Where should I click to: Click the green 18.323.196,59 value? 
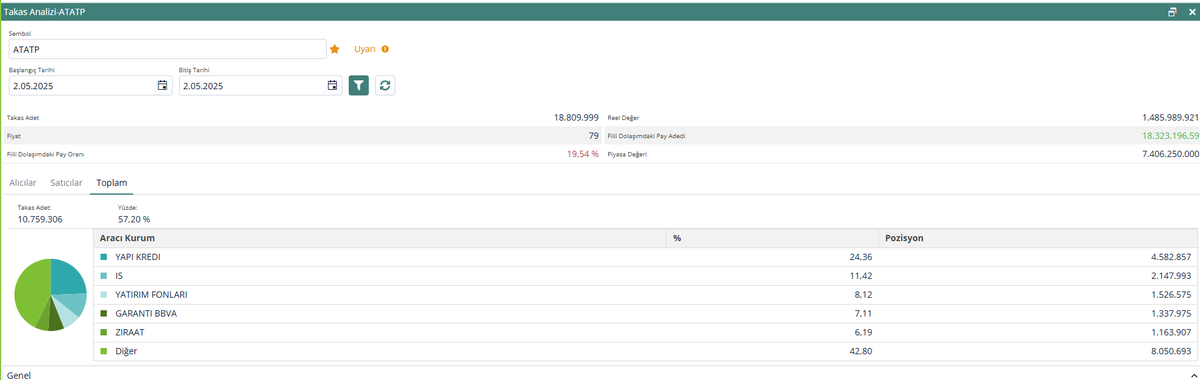[1170, 135]
